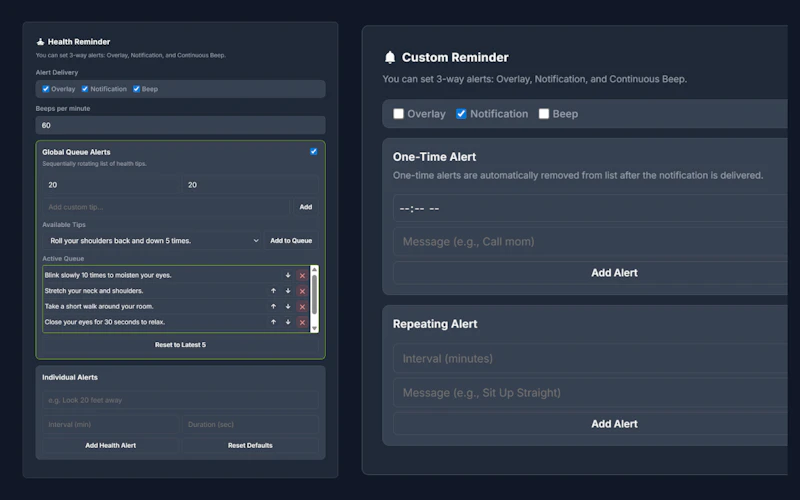
Task: Click the Duration (sec) field
Action: click(250, 424)
